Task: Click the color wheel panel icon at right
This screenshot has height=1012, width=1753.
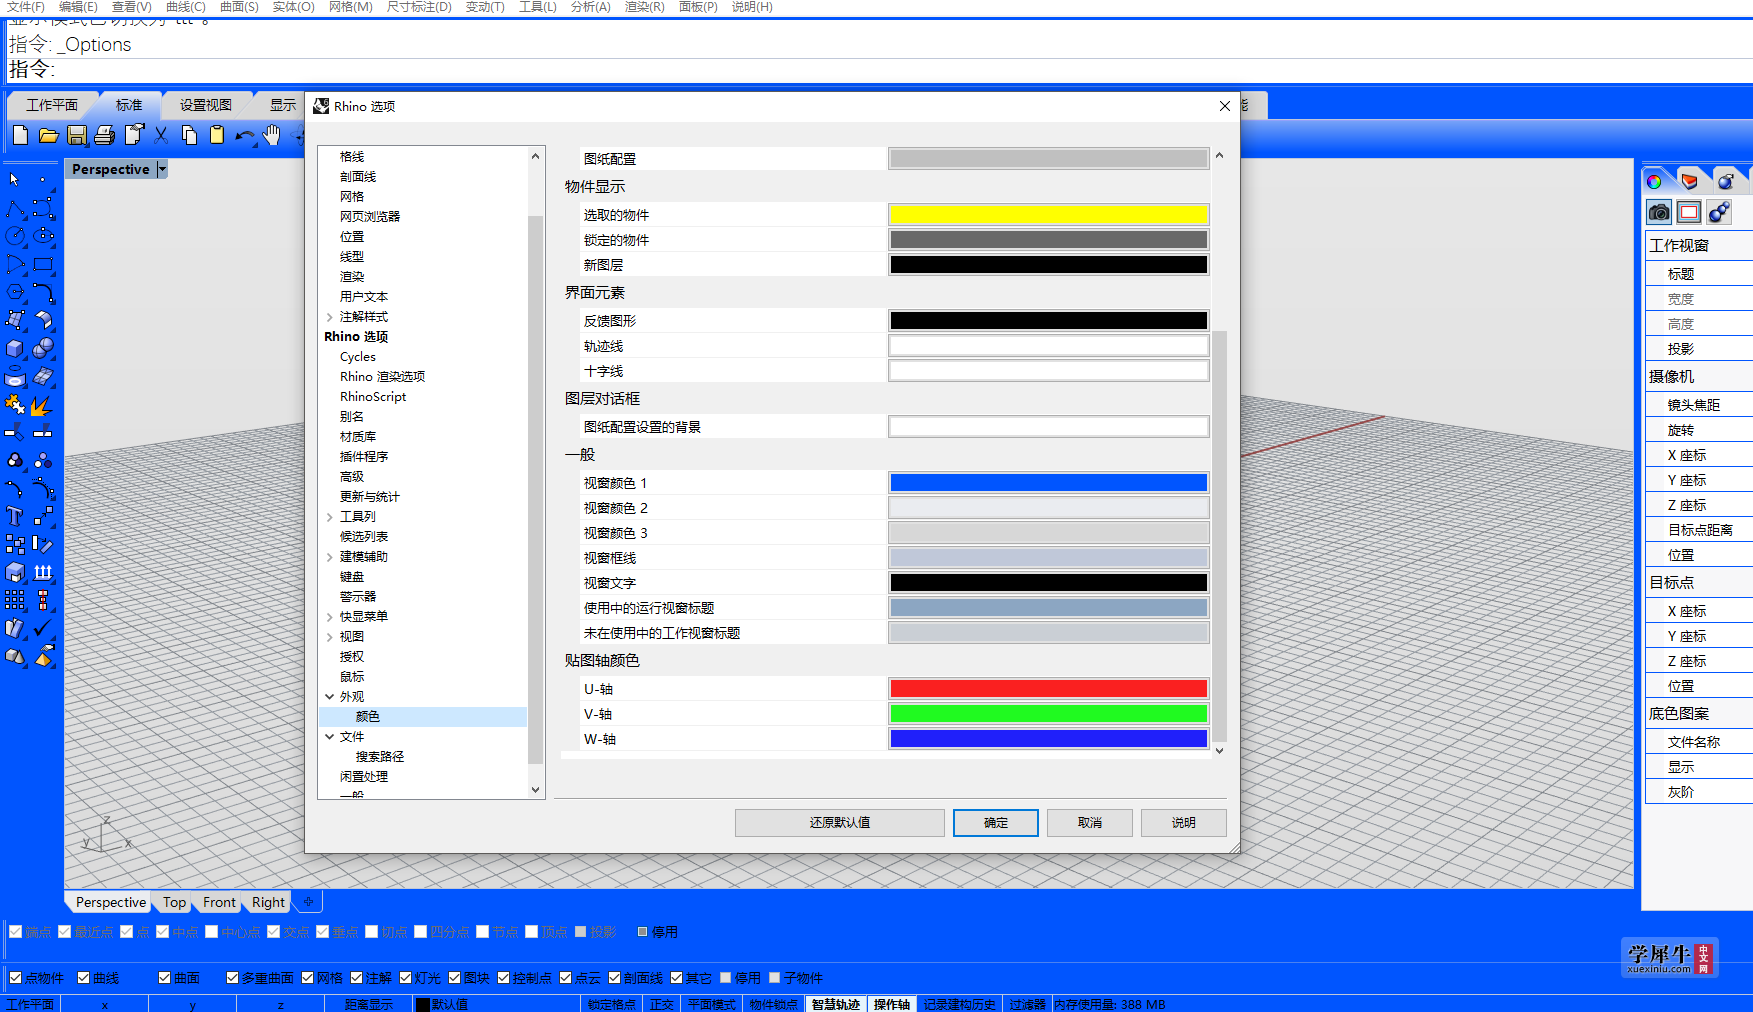Action: click(1655, 181)
